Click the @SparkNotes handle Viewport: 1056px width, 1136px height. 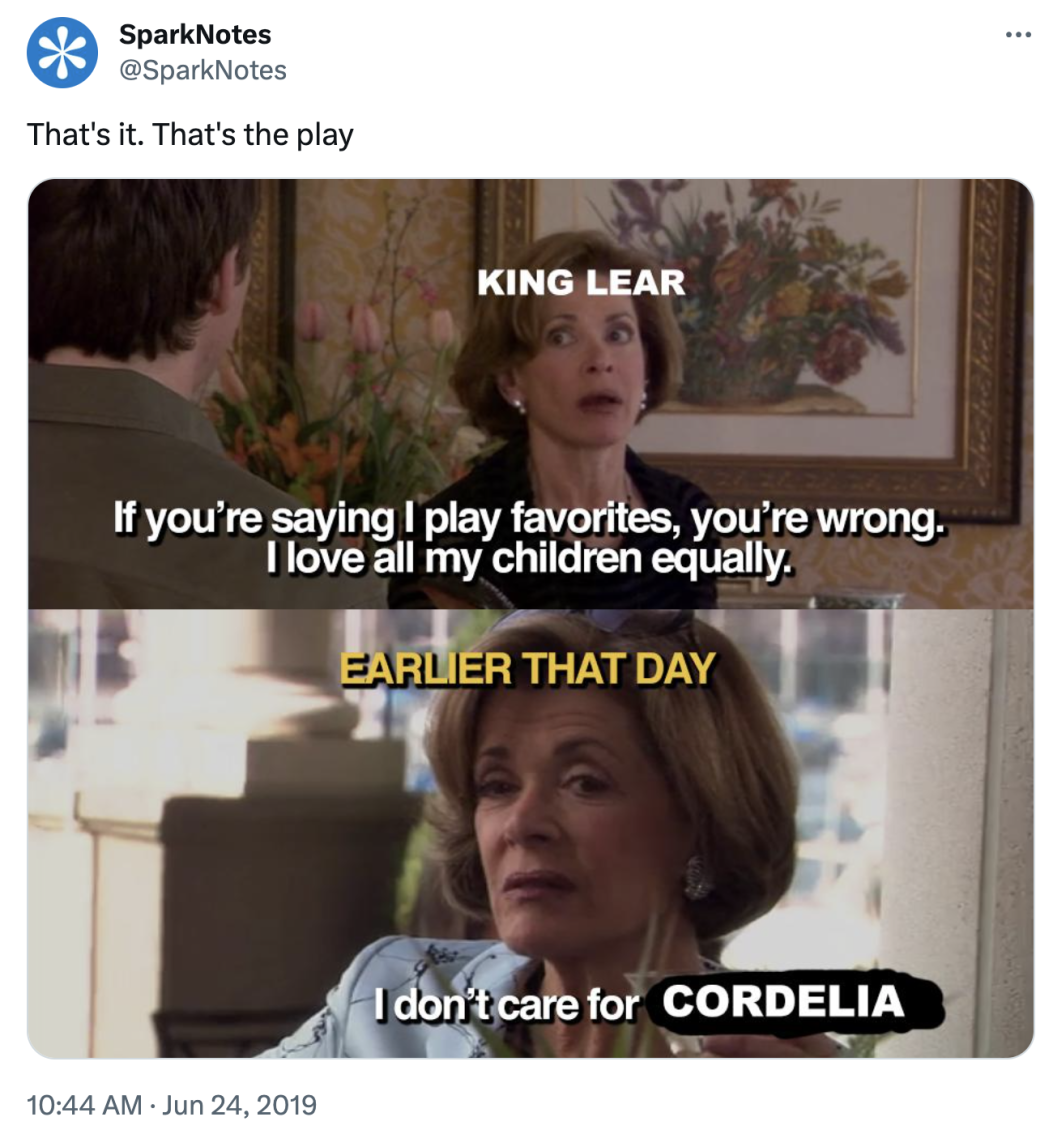[202, 70]
